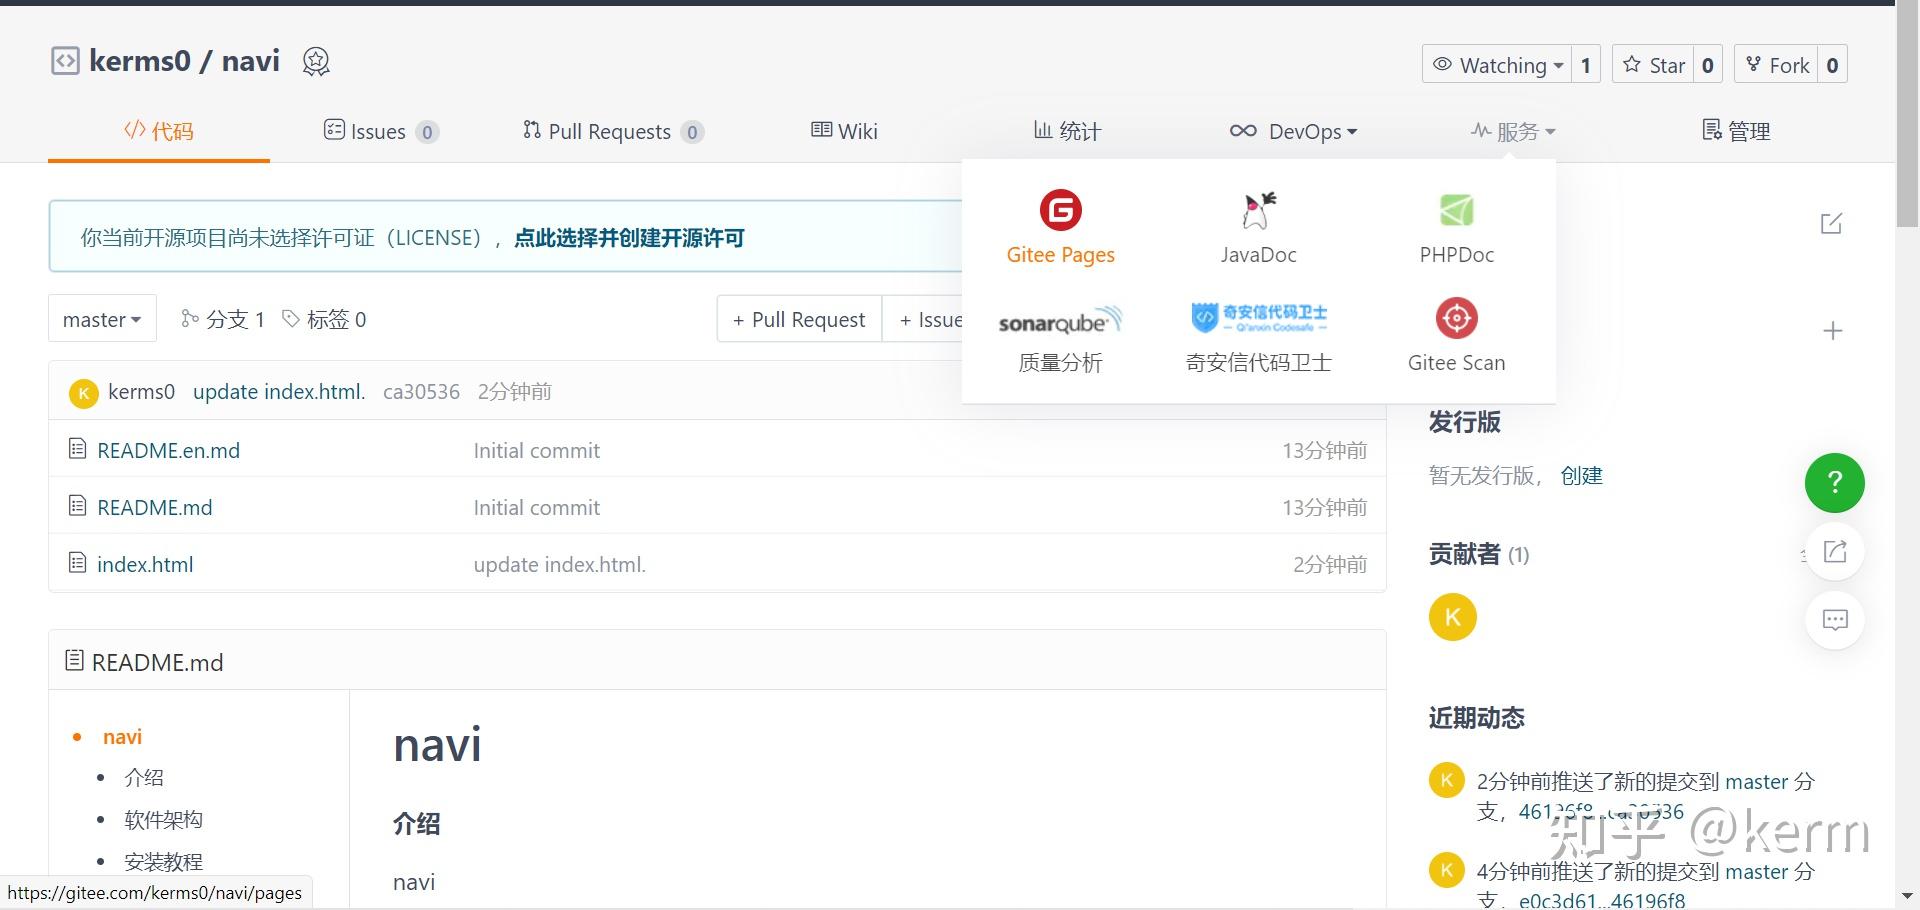Open the floating help question mark button
The width and height of the screenshot is (1920, 910).
[x=1834, y=483]
